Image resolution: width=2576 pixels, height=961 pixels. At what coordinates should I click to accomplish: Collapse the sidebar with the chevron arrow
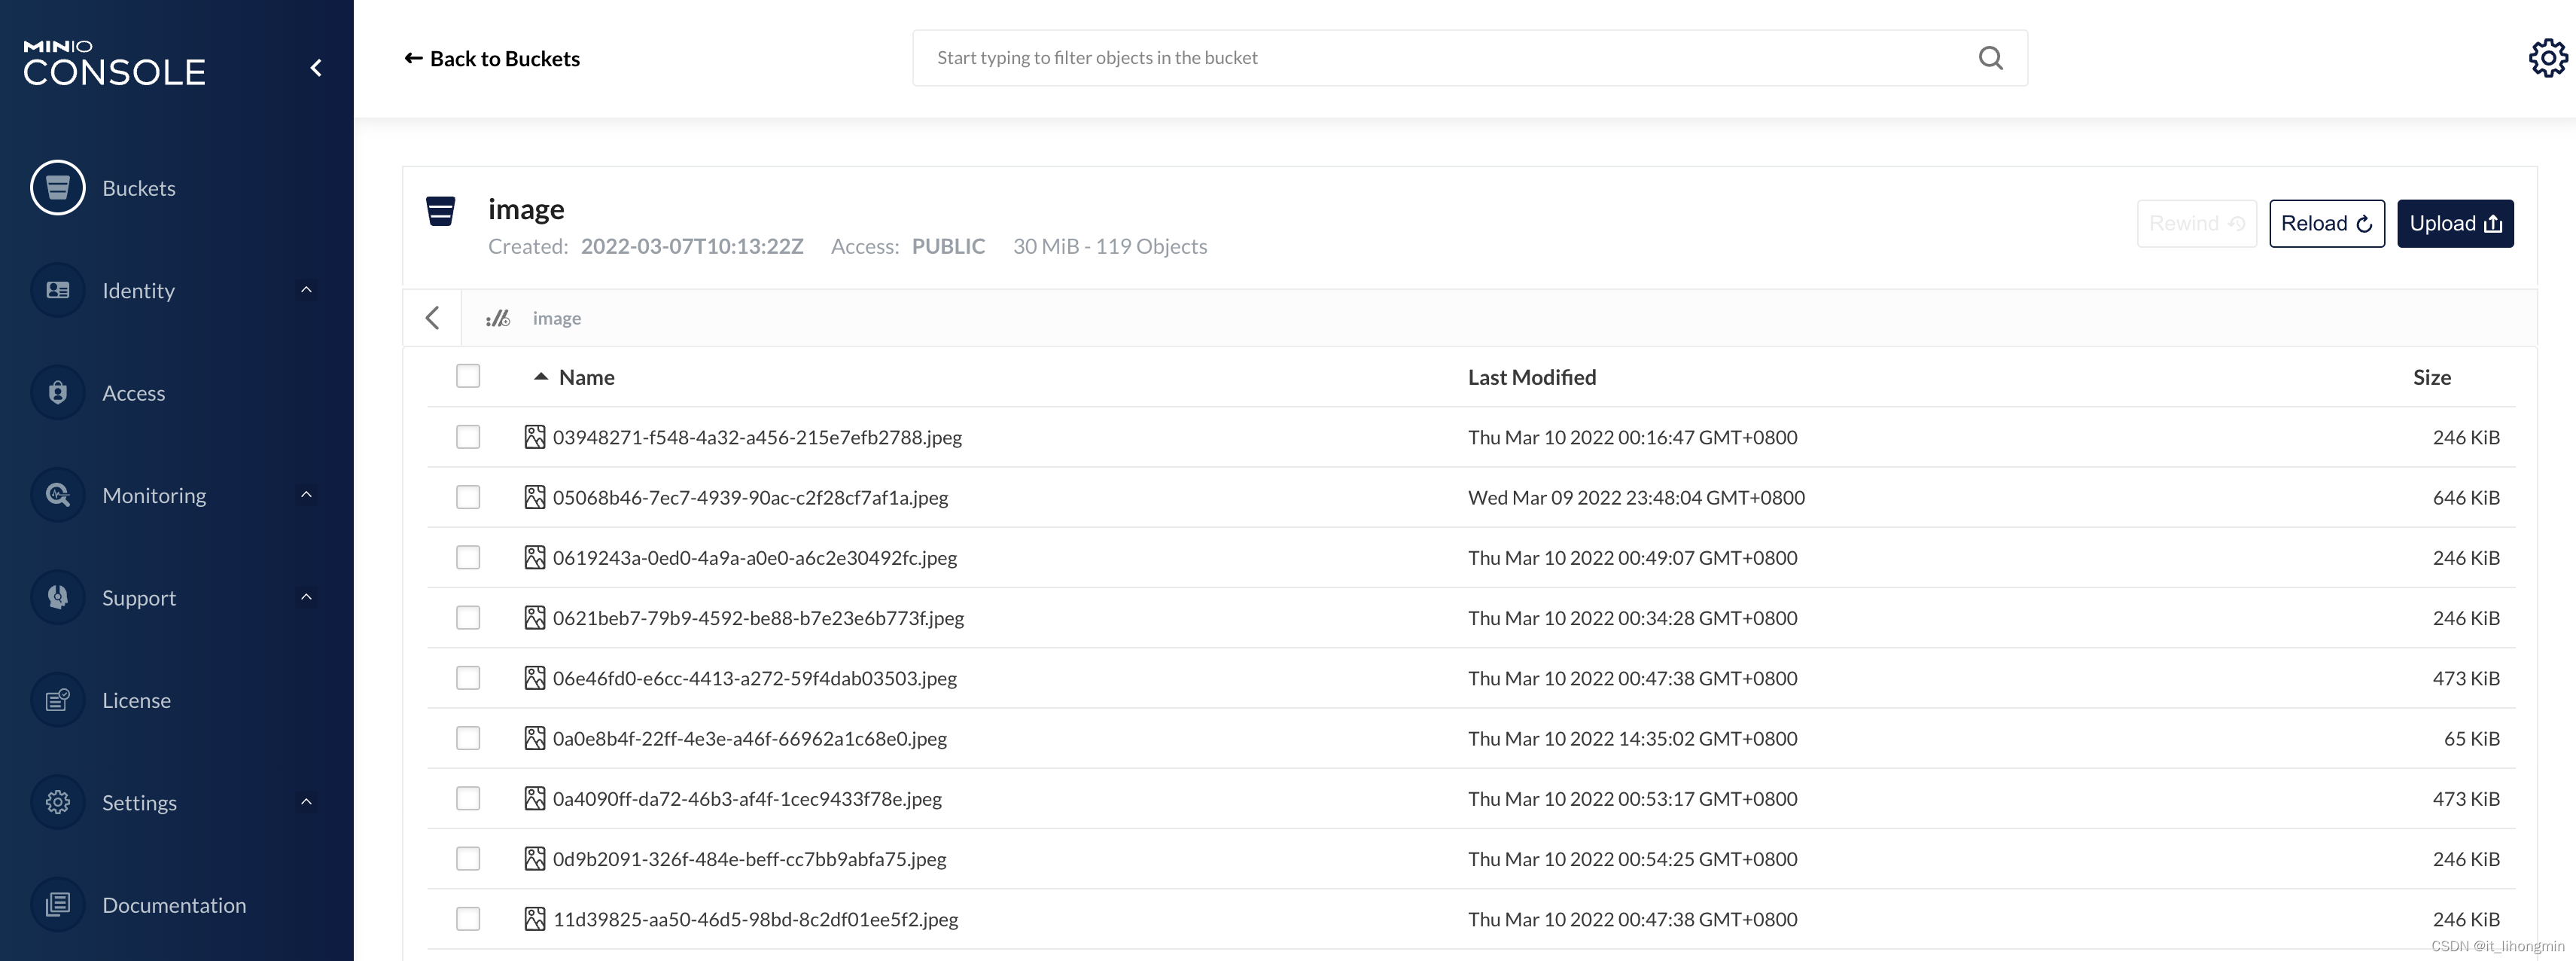click(316, 68)
